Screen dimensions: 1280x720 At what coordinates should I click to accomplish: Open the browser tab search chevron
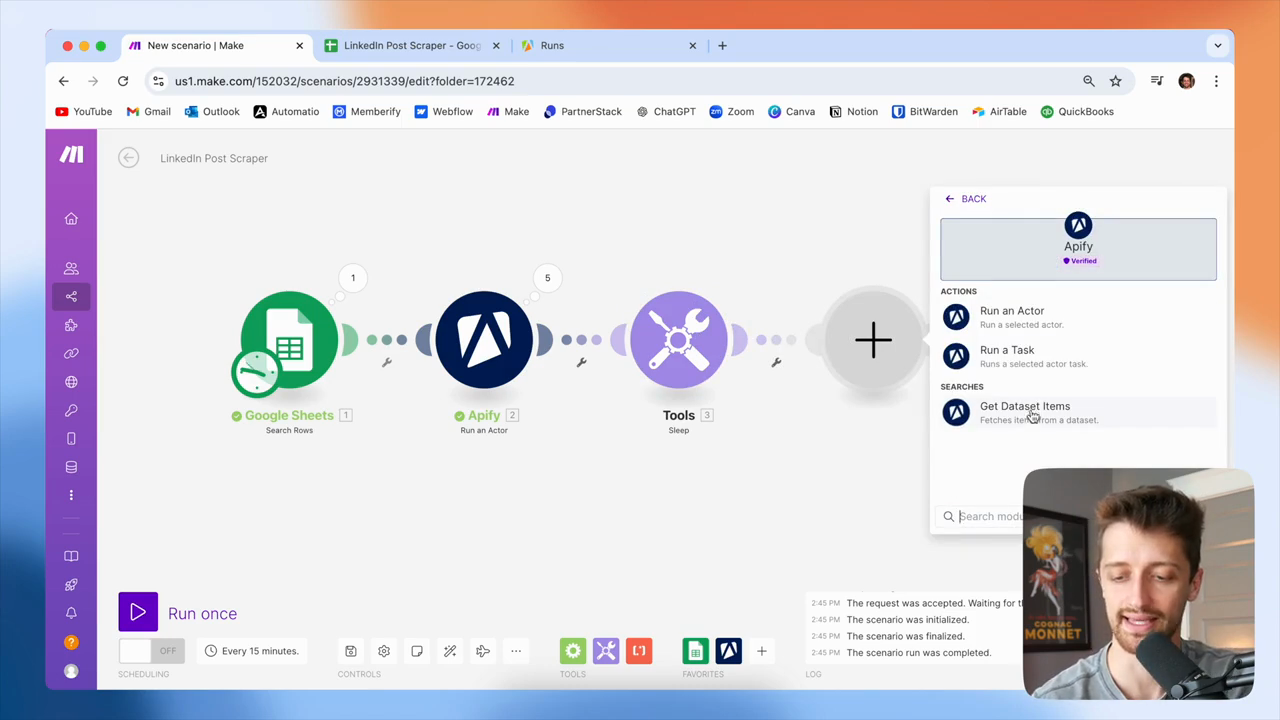(x=1218, y=45)
